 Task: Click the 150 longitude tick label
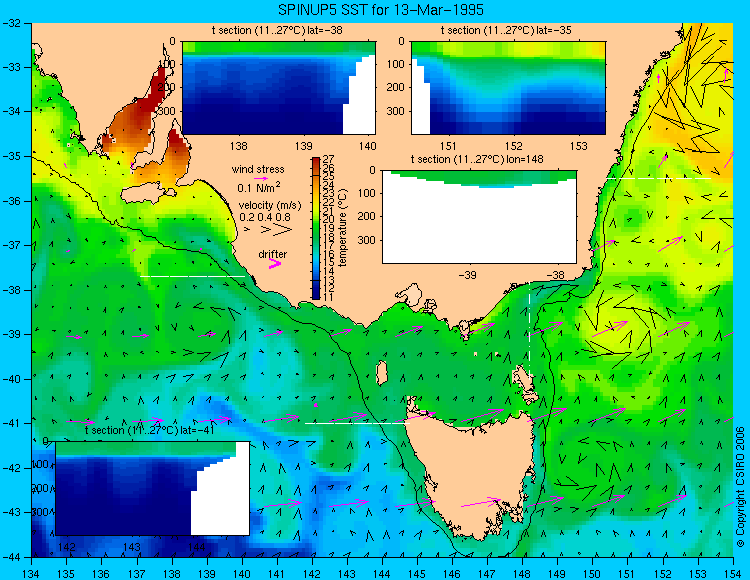pyautogui.click(x=593, y=574)
